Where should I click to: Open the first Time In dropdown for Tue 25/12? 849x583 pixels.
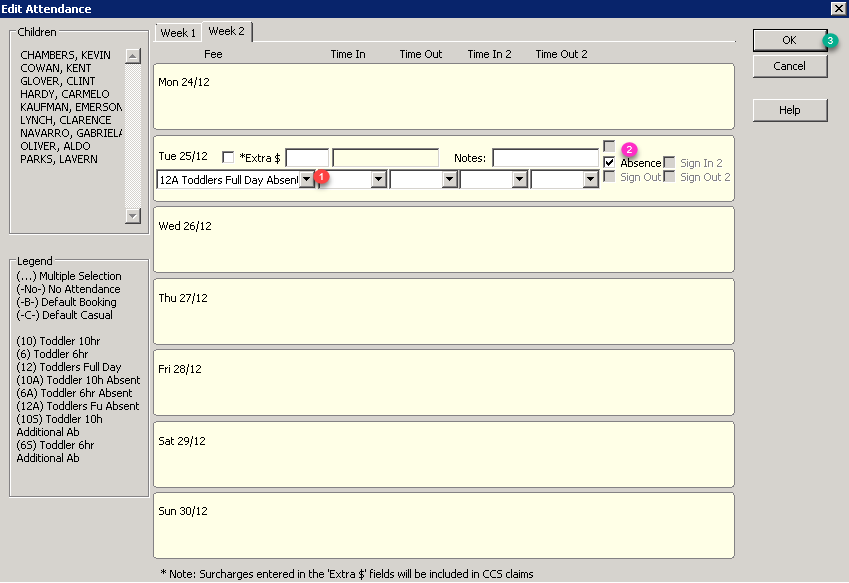pos(378,178)
